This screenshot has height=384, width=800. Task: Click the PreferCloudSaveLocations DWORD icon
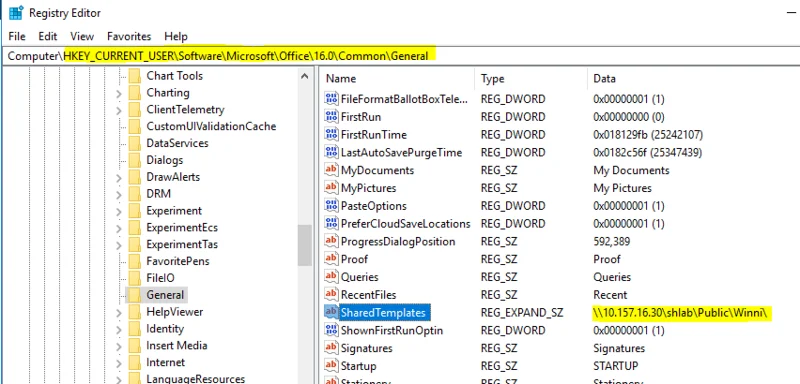click(331, 223)
